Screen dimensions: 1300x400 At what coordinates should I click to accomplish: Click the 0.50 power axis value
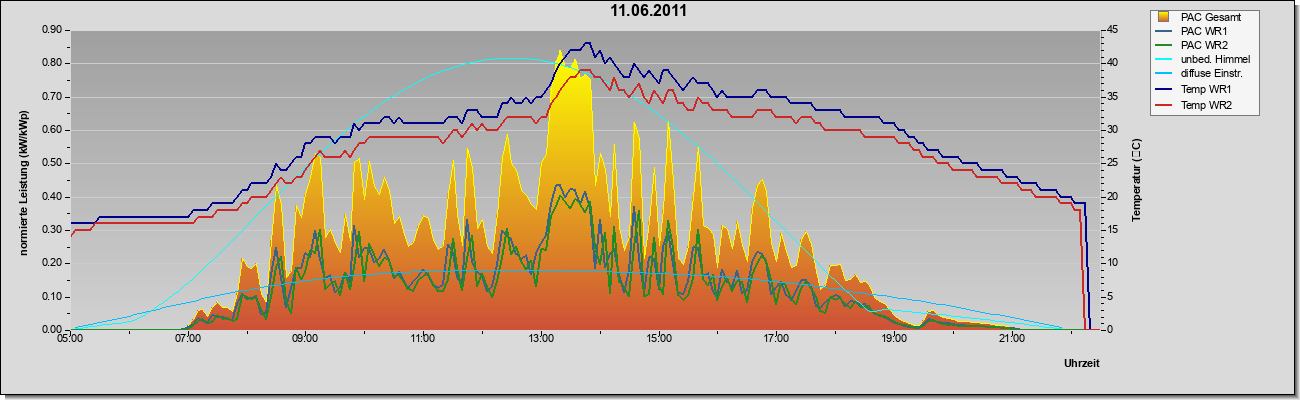pyautogui.click(x=52, y=163)
